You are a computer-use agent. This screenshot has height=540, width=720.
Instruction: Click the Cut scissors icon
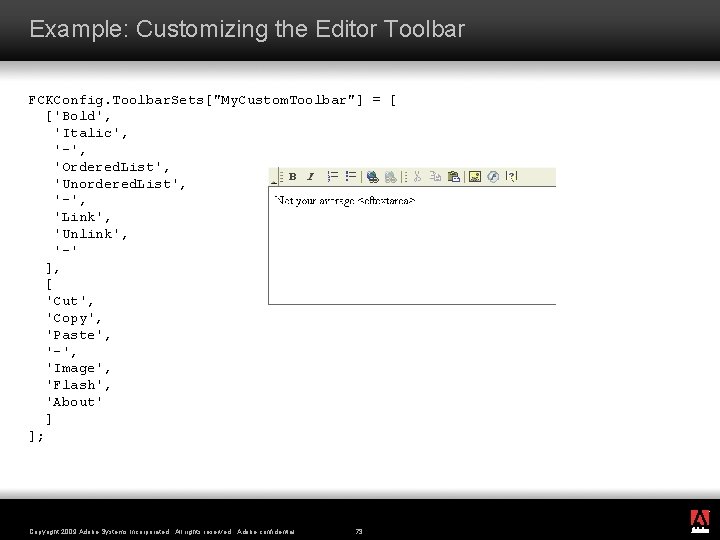coord(417,177)
